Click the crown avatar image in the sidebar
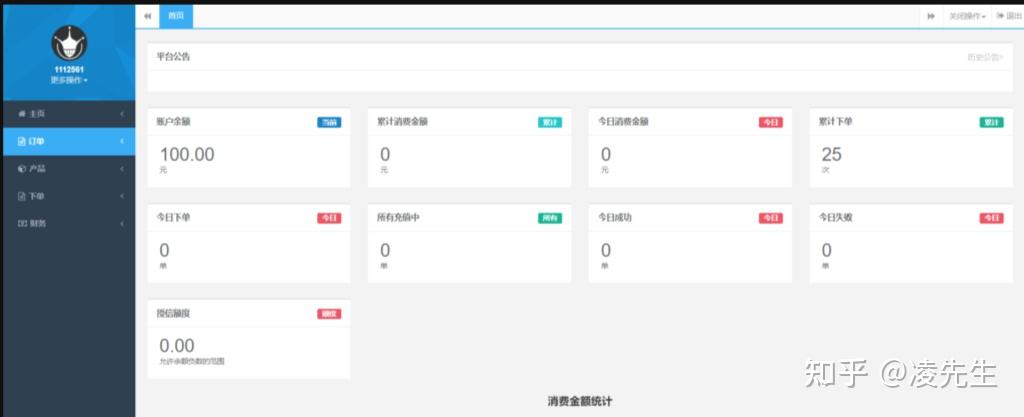This screenshot has height=417, width=1024. (x=69, y=43)
